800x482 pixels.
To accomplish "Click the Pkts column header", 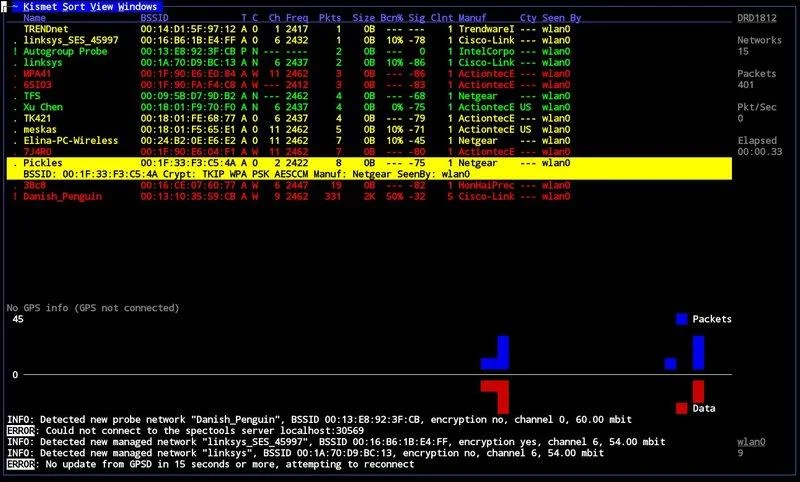I will (330, 18).
